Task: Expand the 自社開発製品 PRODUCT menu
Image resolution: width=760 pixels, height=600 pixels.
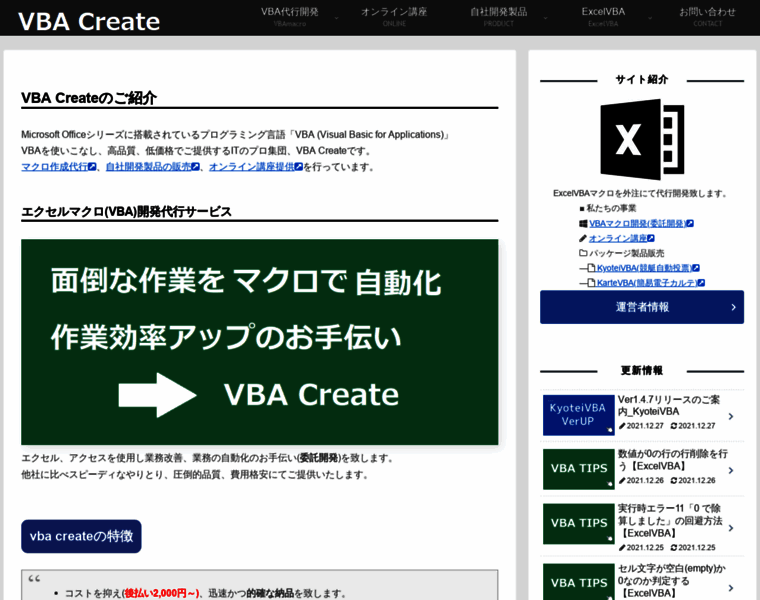Action: [x=498, y=17]
